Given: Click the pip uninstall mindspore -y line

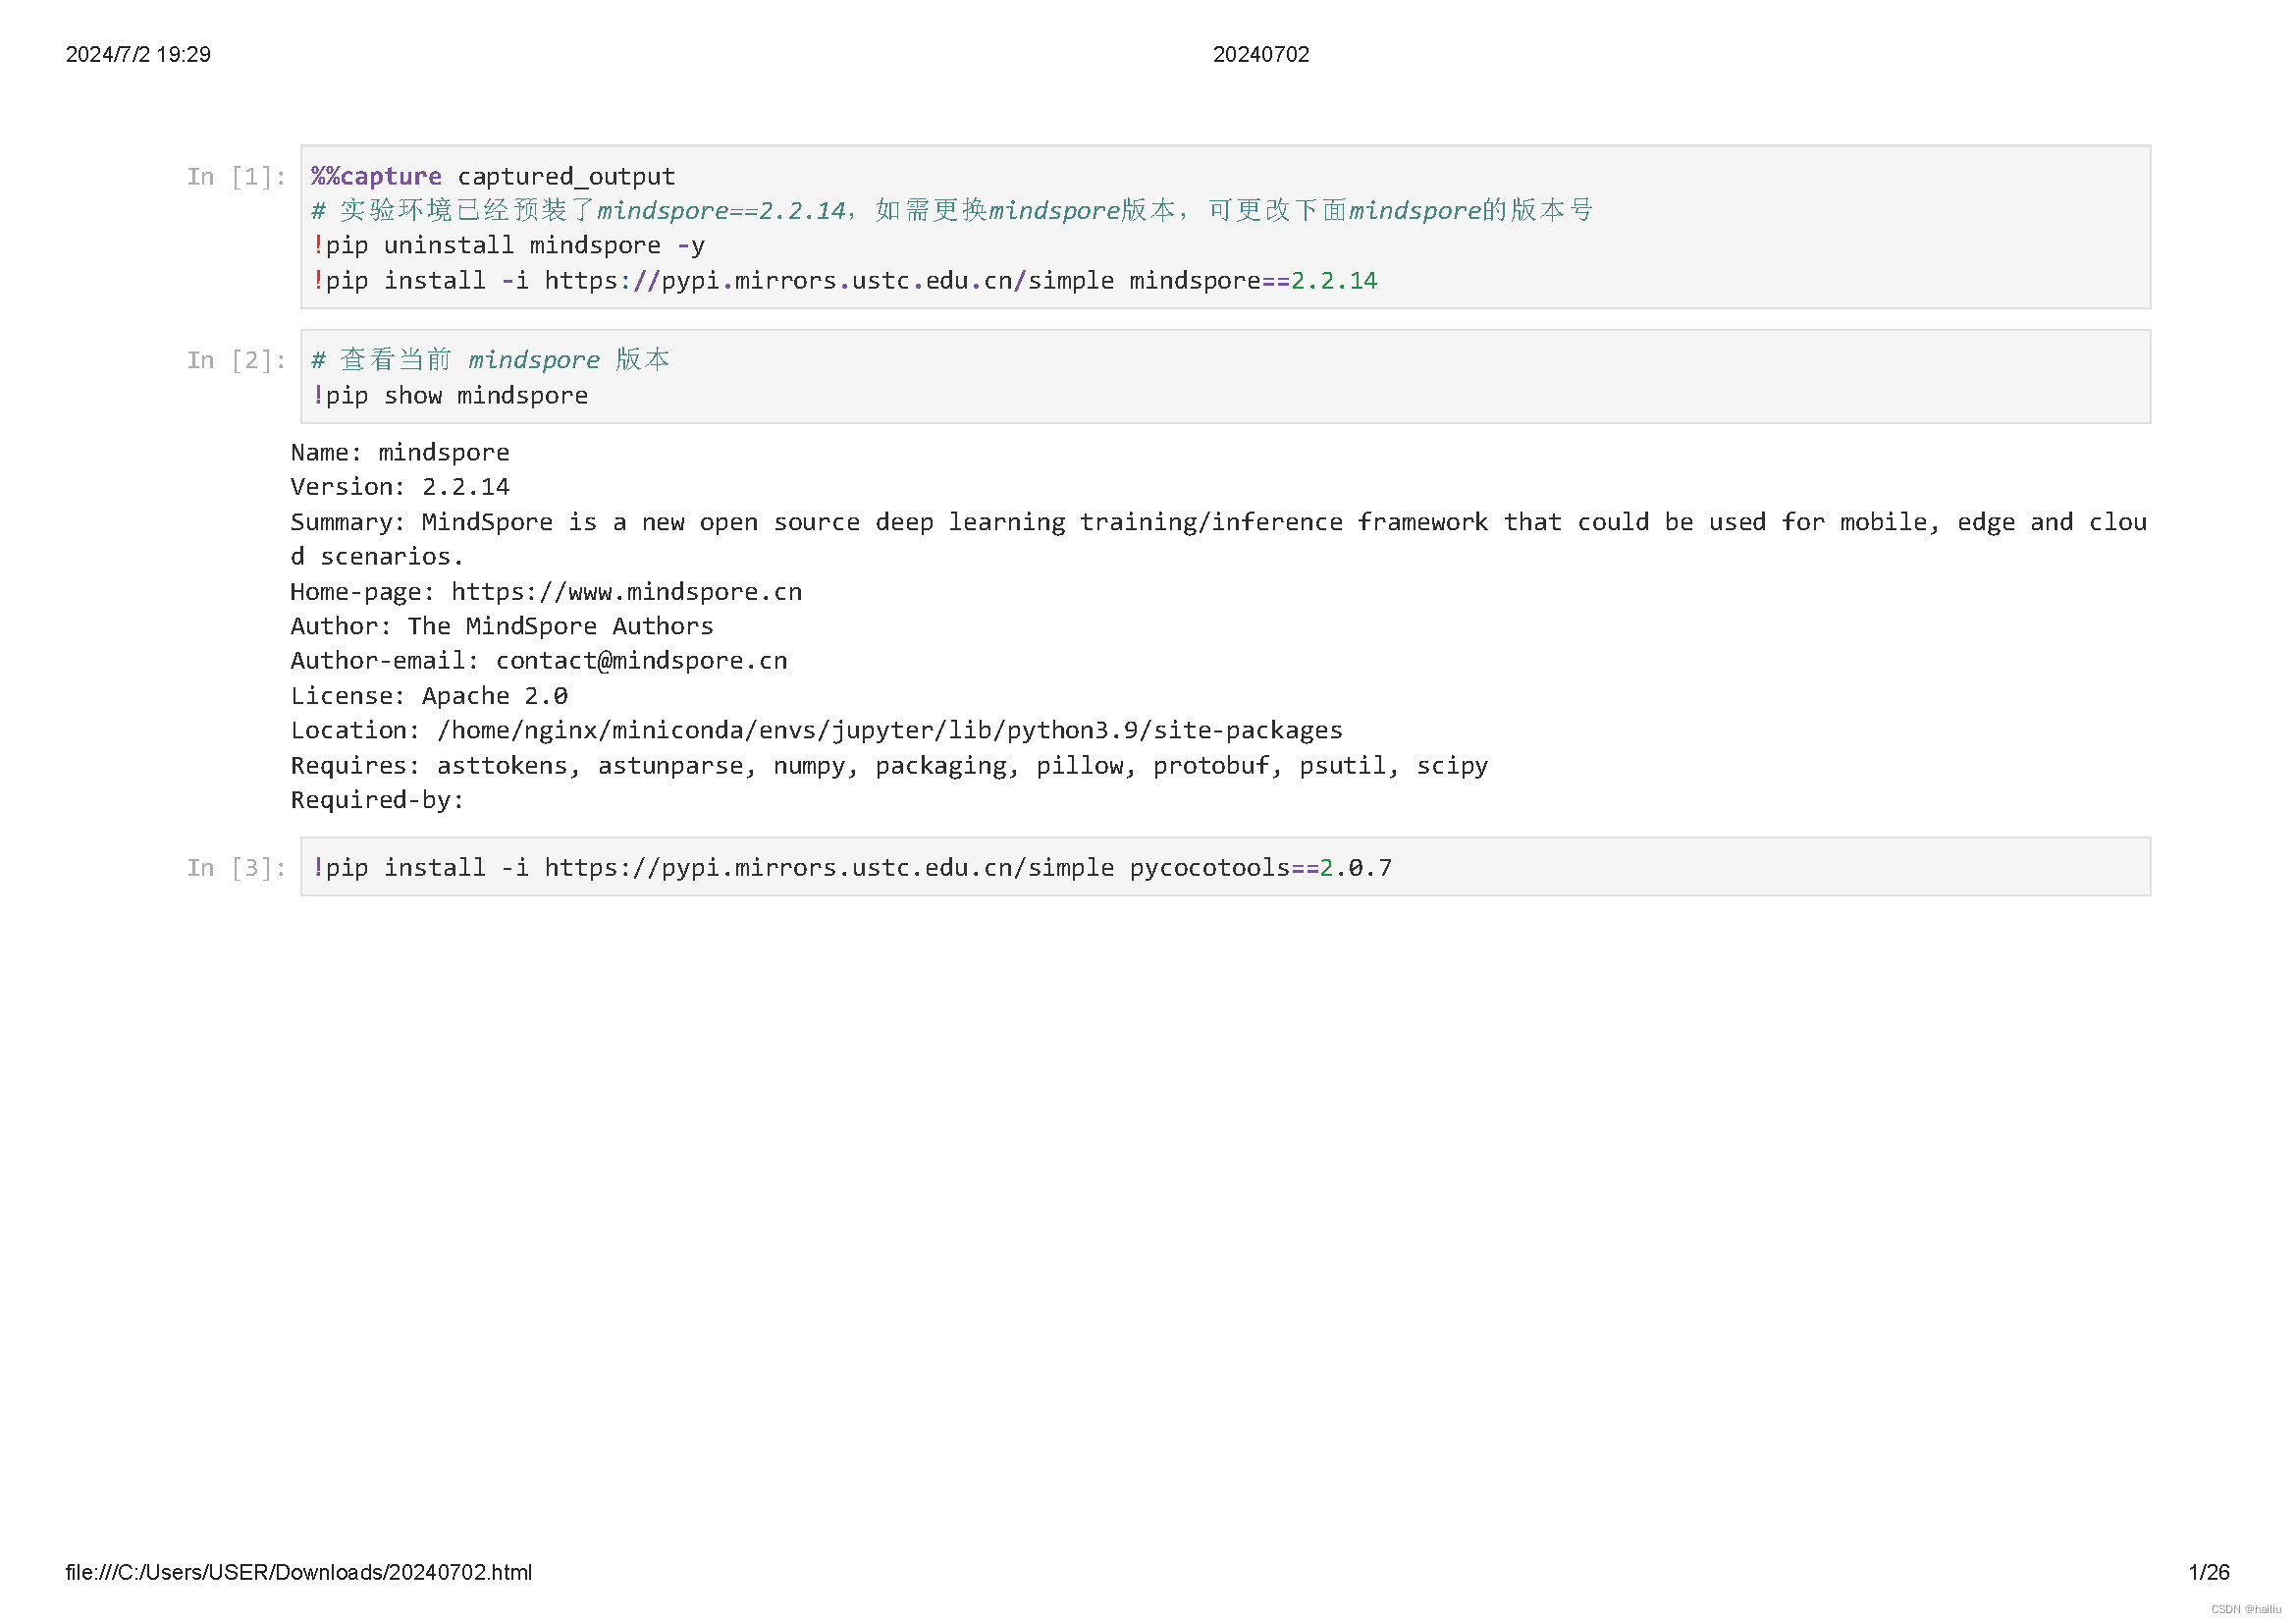Looking at the screenshot, I should pyautogui.click(x=508, y=246).
